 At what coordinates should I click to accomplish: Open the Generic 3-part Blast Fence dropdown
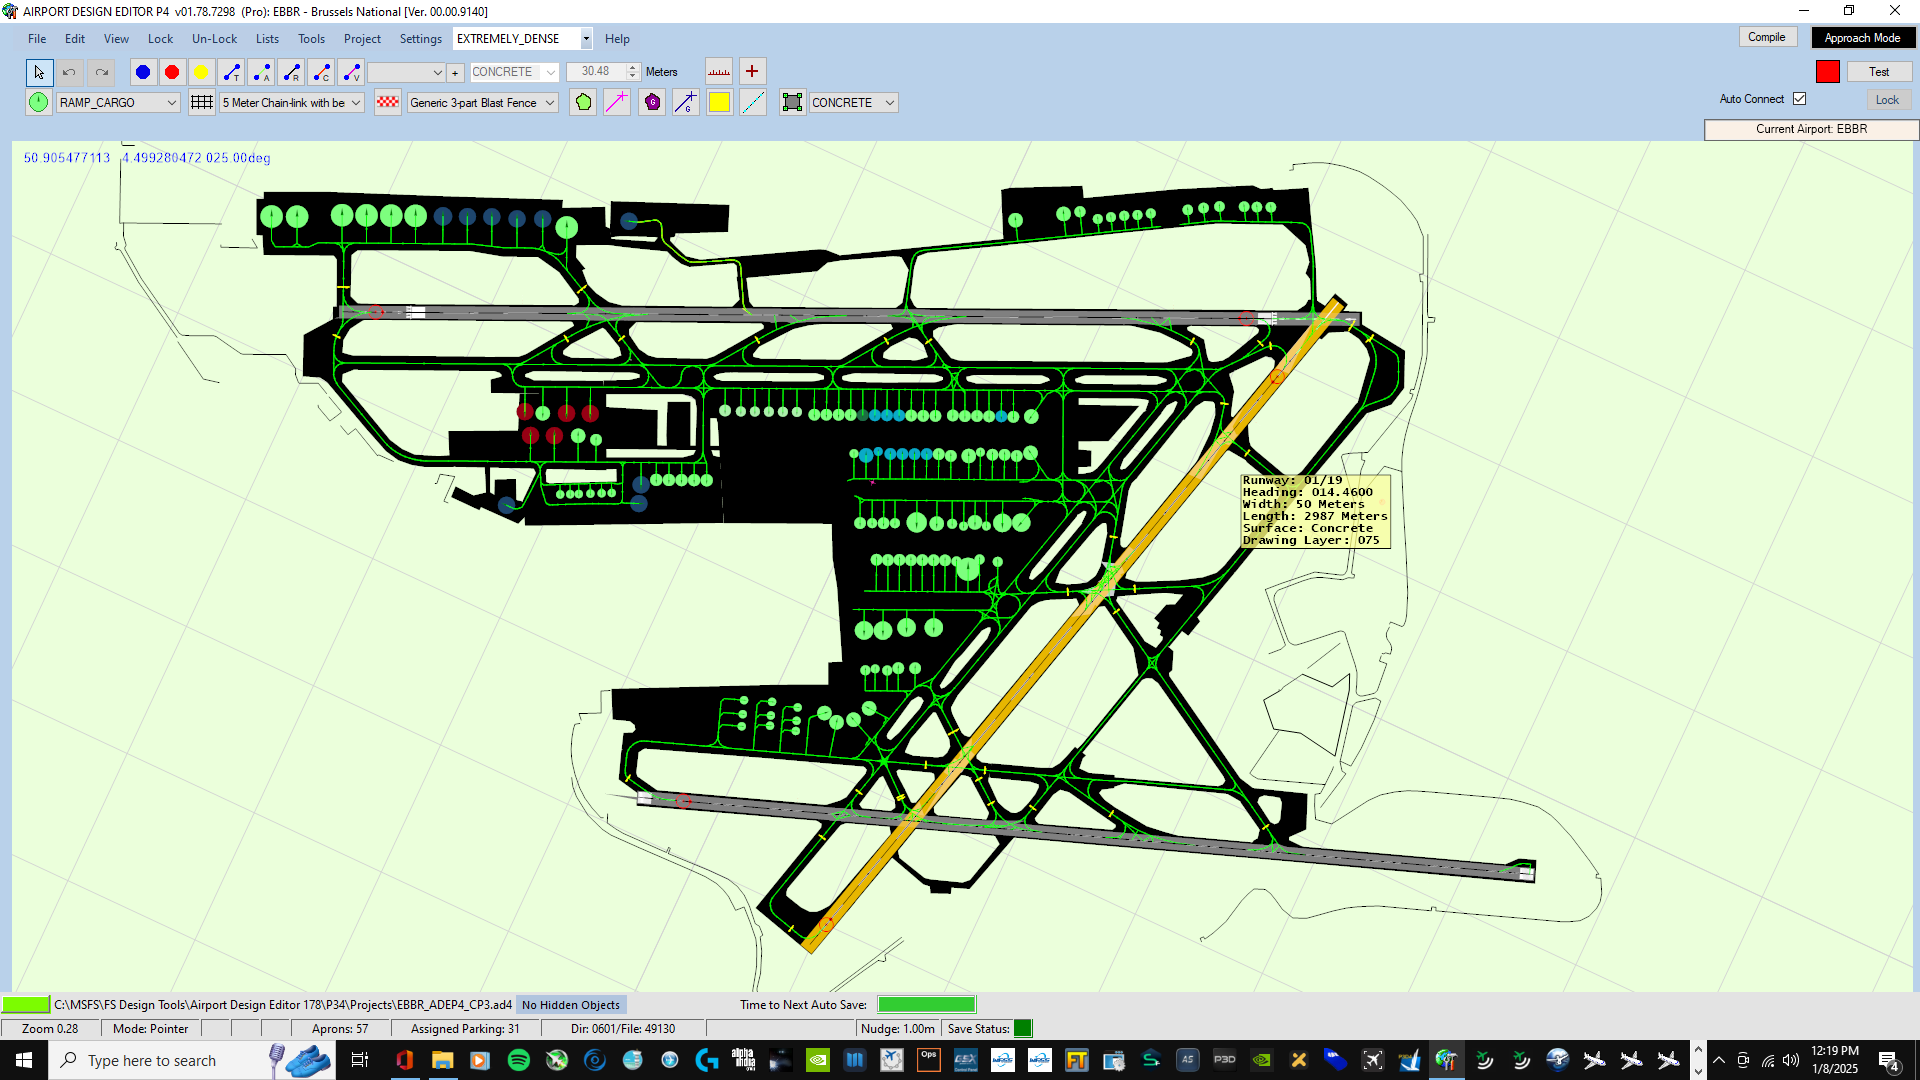pyautogui.click(x=549, y=103)
